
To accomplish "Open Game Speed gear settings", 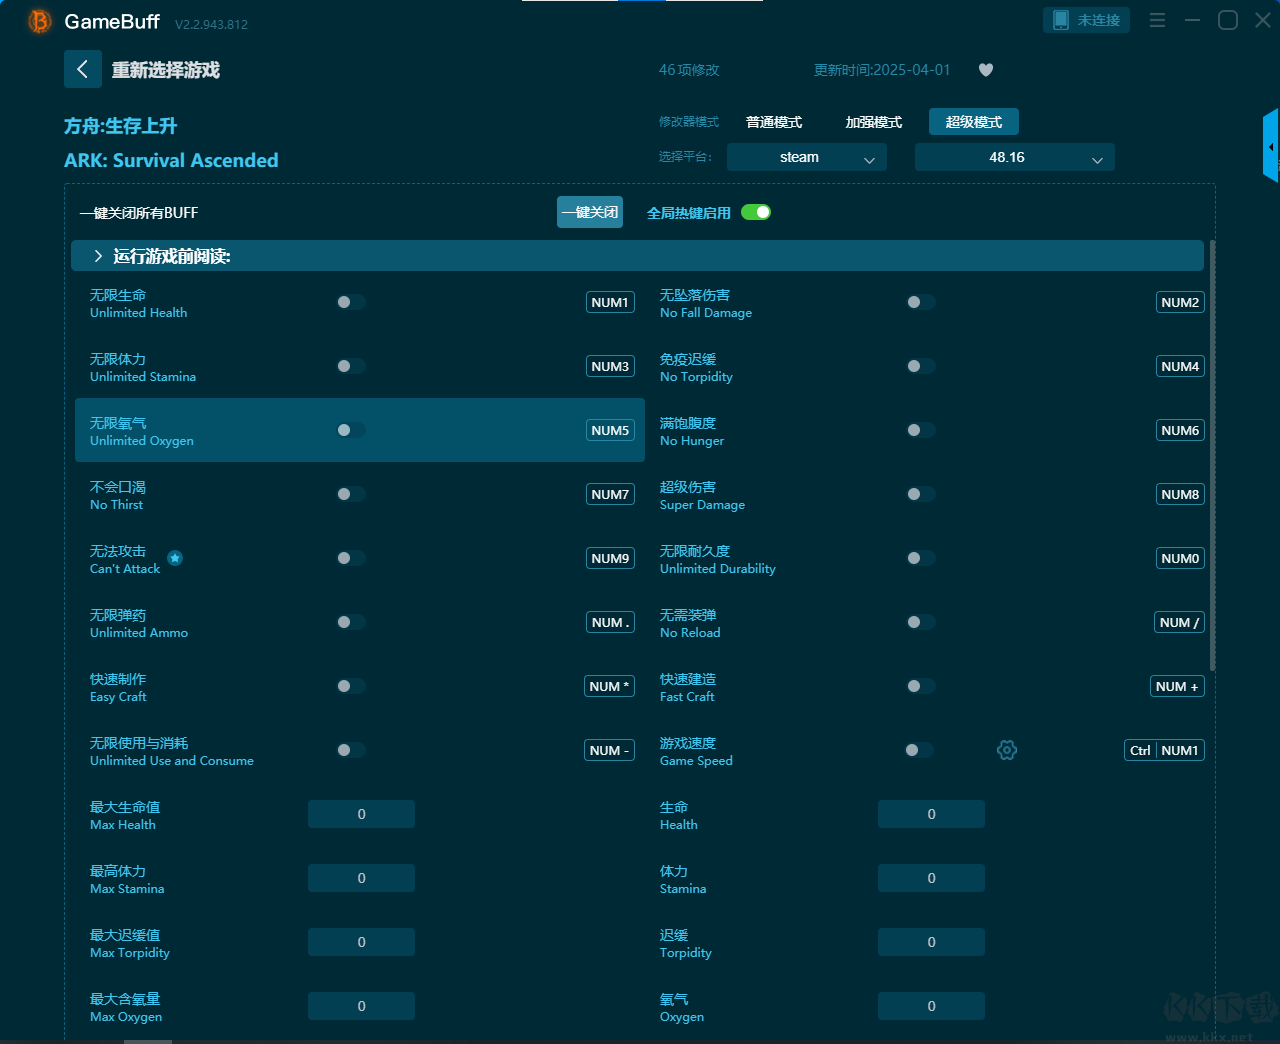I will pos(1007,750).
